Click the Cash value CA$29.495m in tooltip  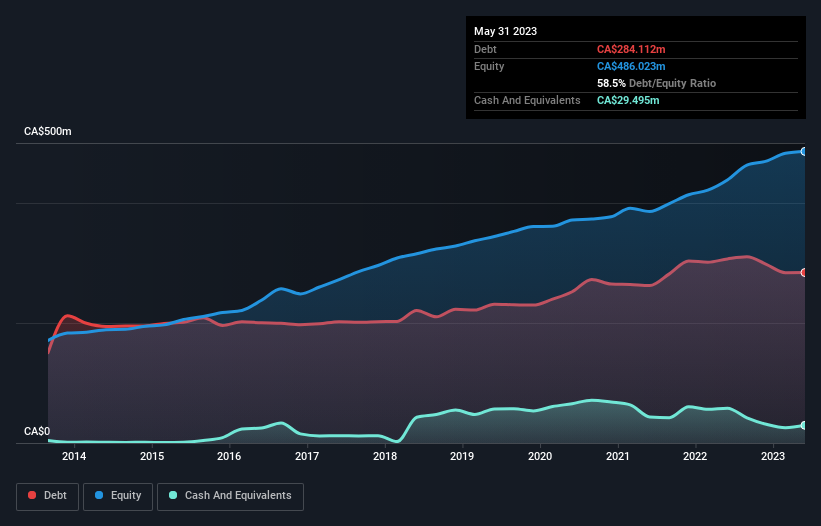(628, 100)
